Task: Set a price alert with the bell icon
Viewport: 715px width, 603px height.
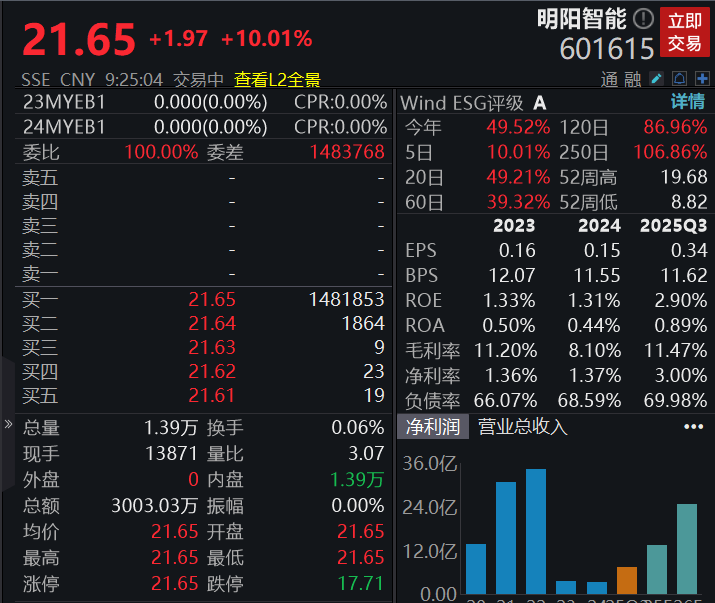Action: [679, 78]
